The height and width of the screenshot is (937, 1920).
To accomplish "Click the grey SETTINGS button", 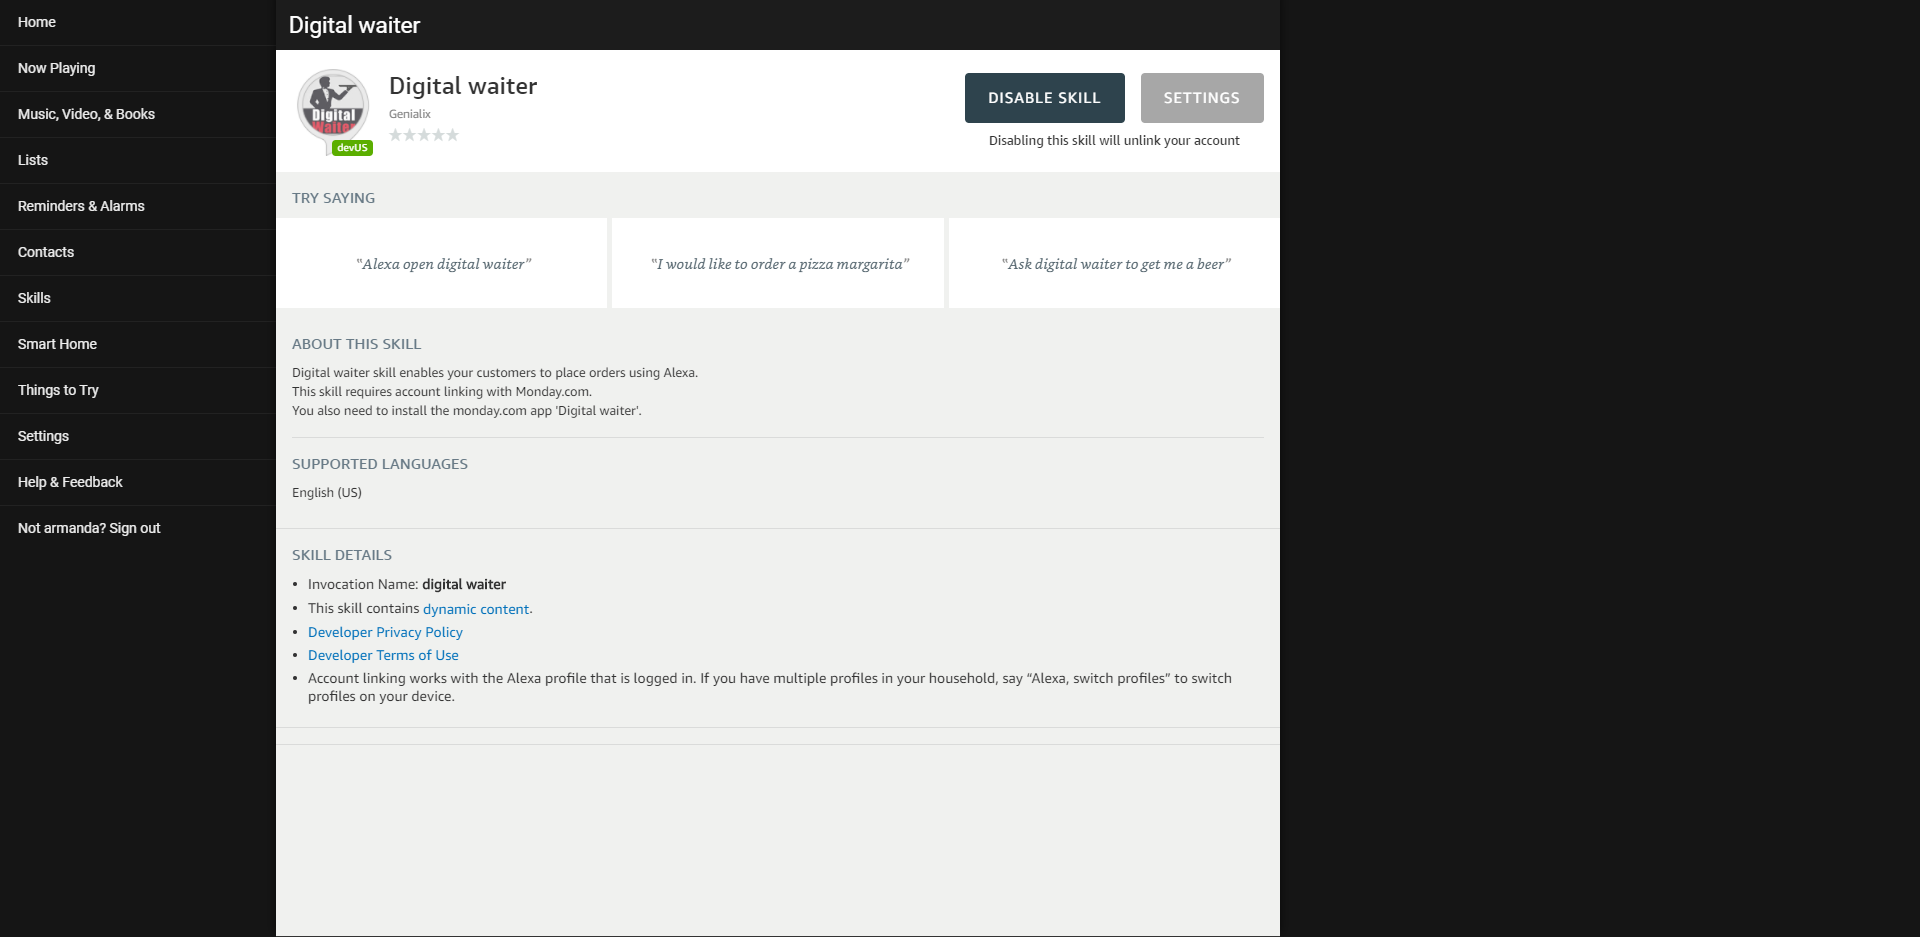I will tap(1202, 98).
